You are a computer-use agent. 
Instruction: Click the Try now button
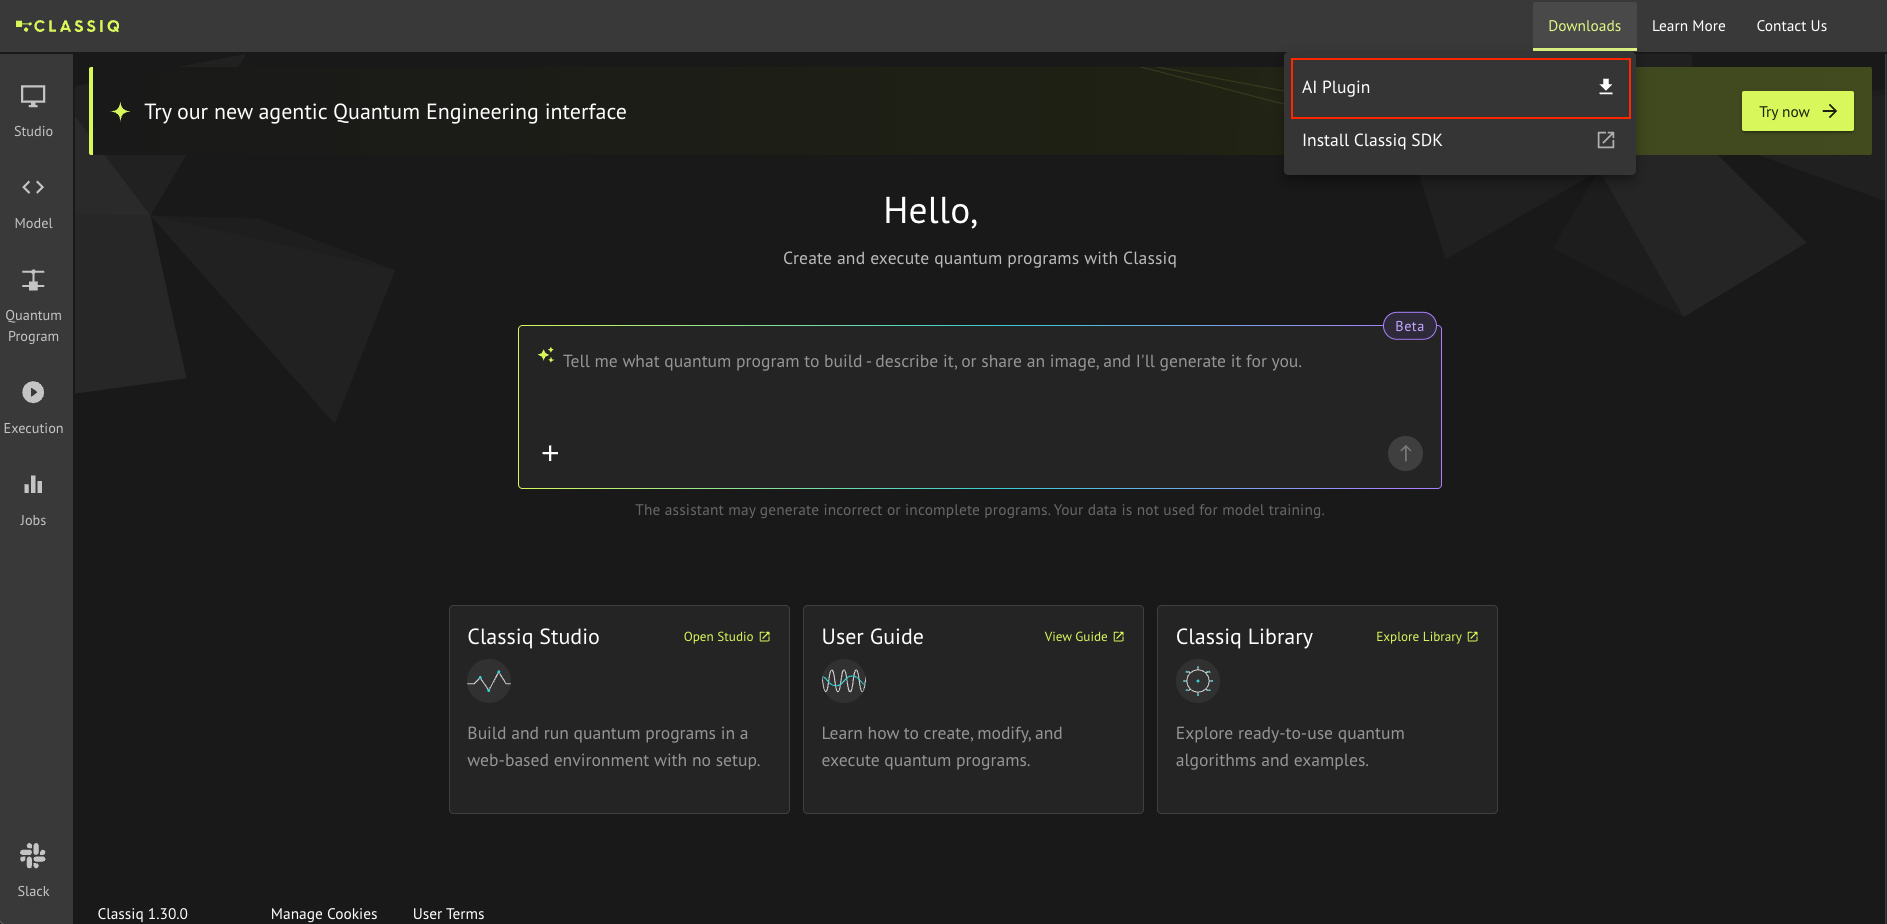click(x=1797, y=111)
